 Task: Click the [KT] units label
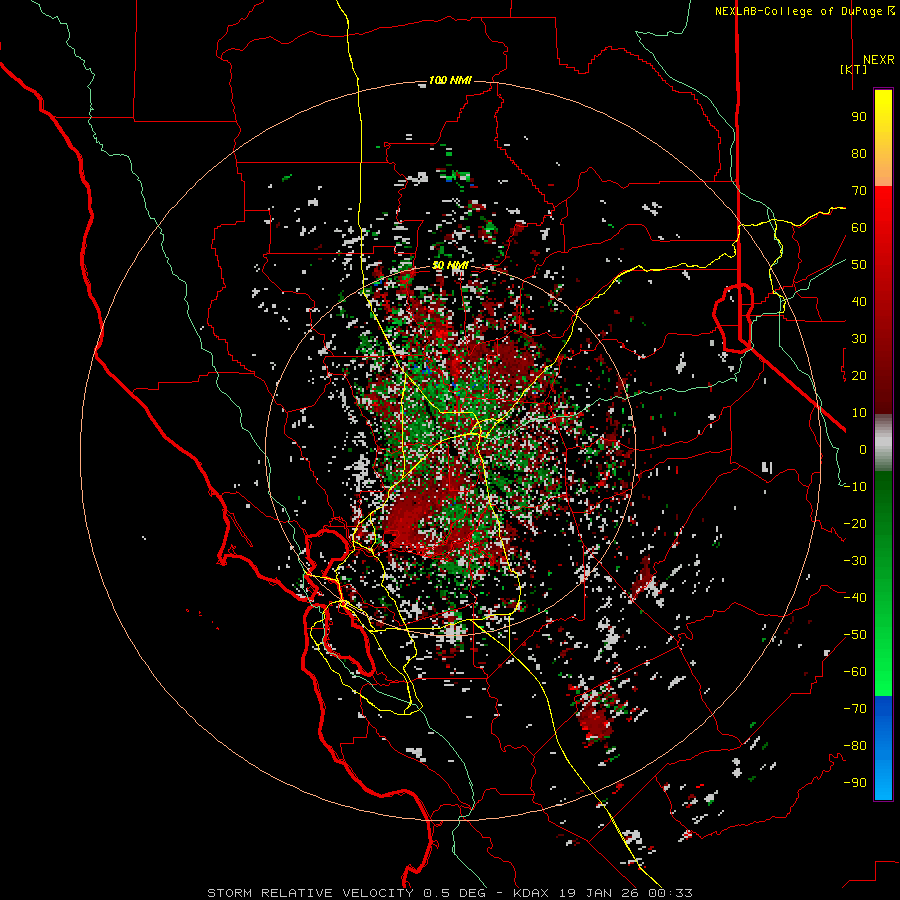pyautogui.click(x=853, y=69)
